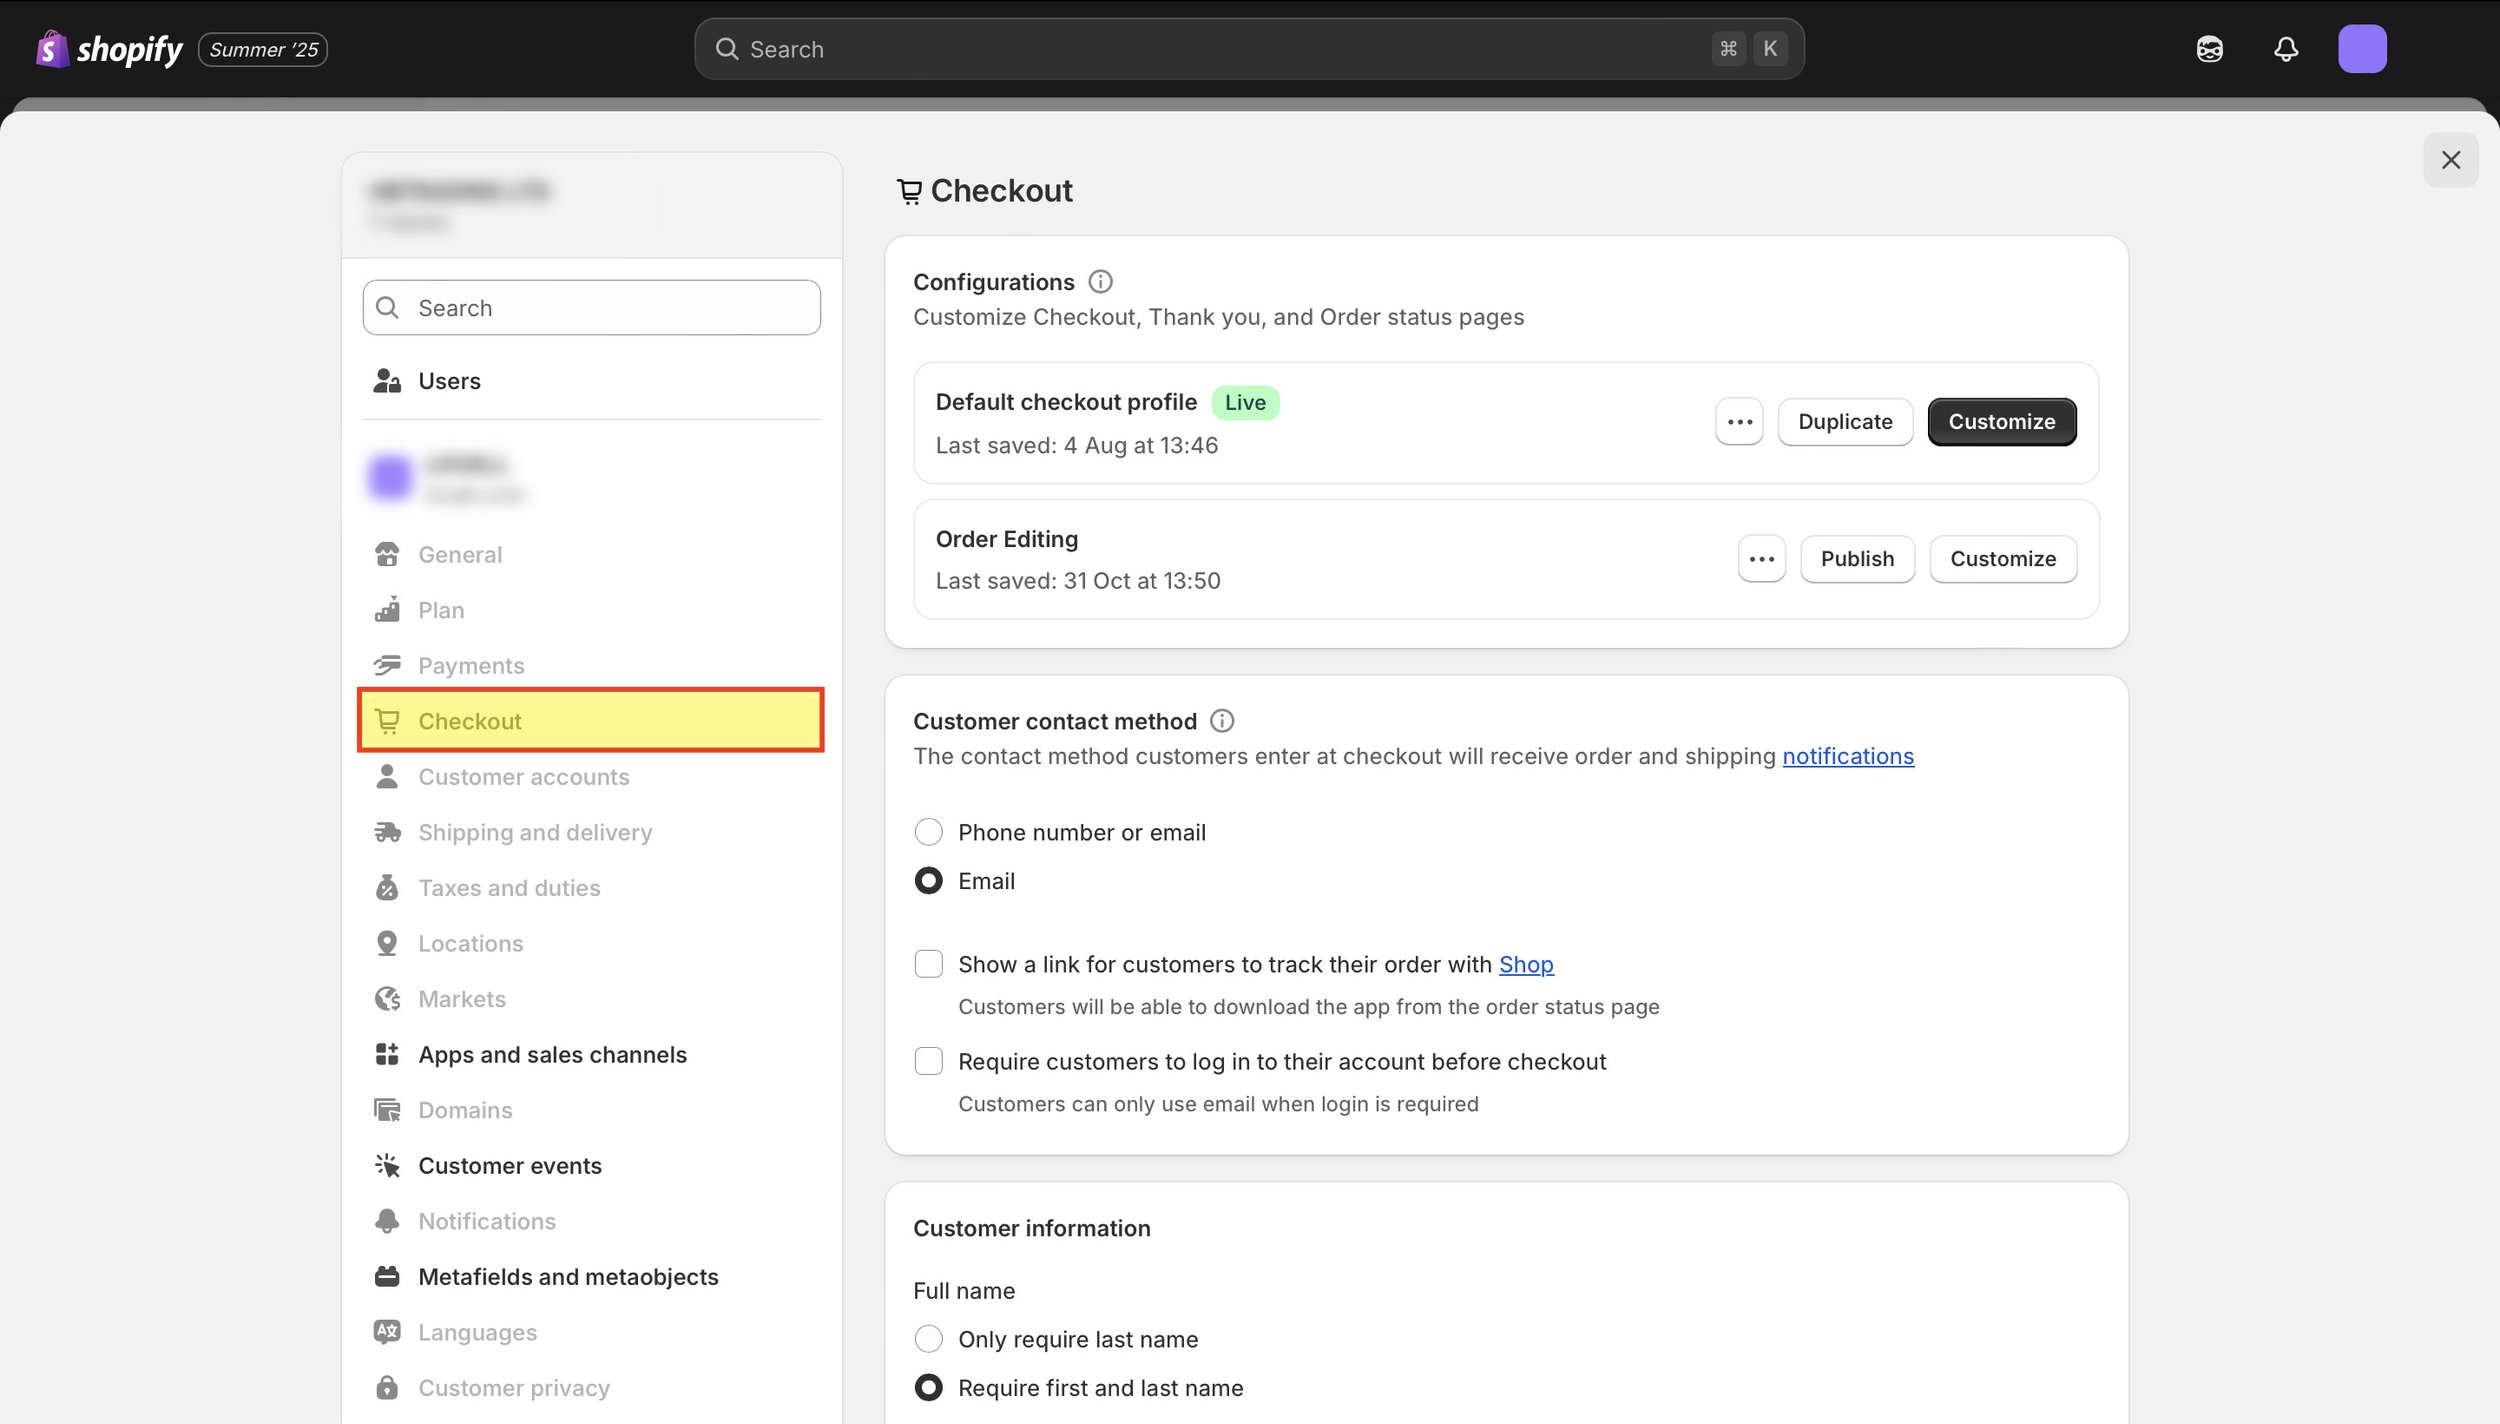This screenshot has height=1424, width=2500.
Task: Open the notifications link
Action: (x=1847, y=757)
